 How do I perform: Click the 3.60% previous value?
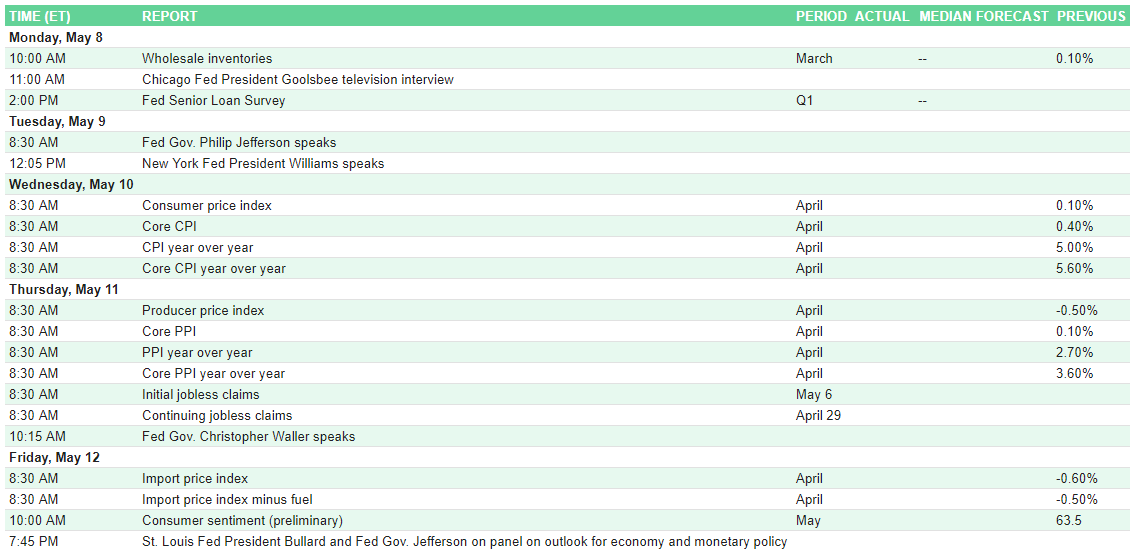pos(1074,374)
